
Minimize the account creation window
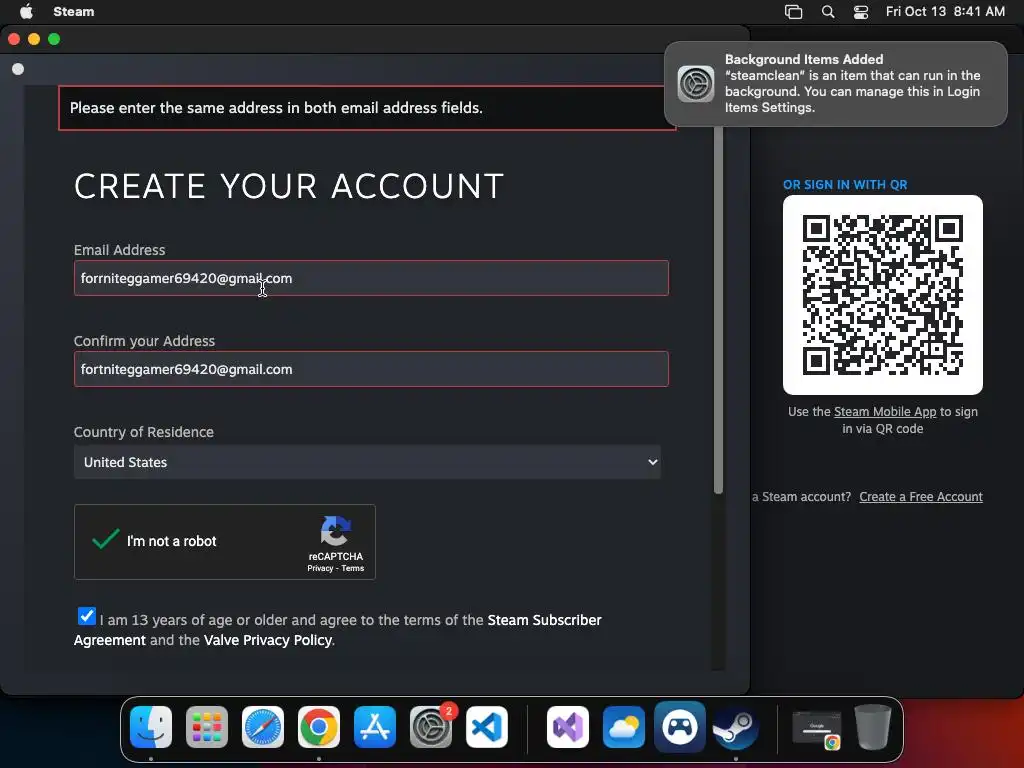point(34,39)
